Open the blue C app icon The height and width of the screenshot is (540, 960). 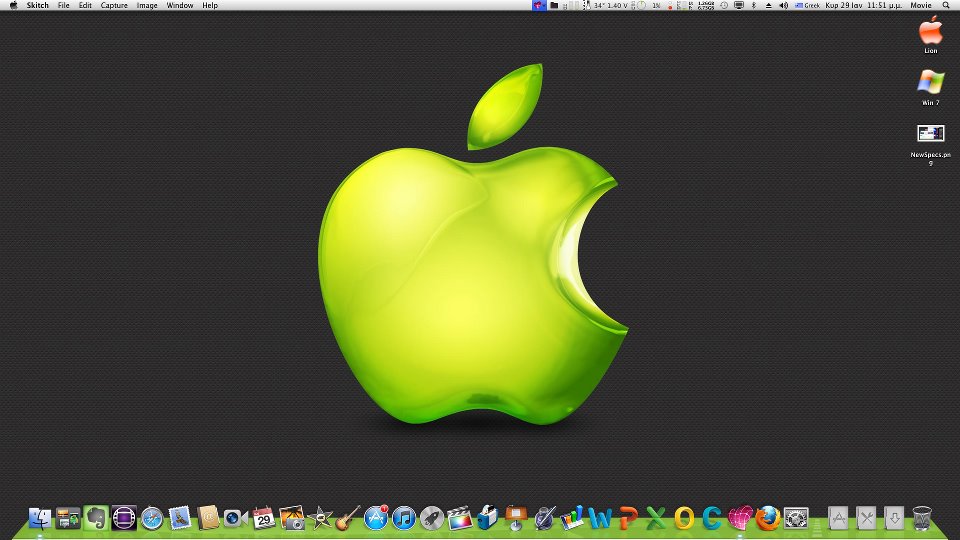point(711,519)
